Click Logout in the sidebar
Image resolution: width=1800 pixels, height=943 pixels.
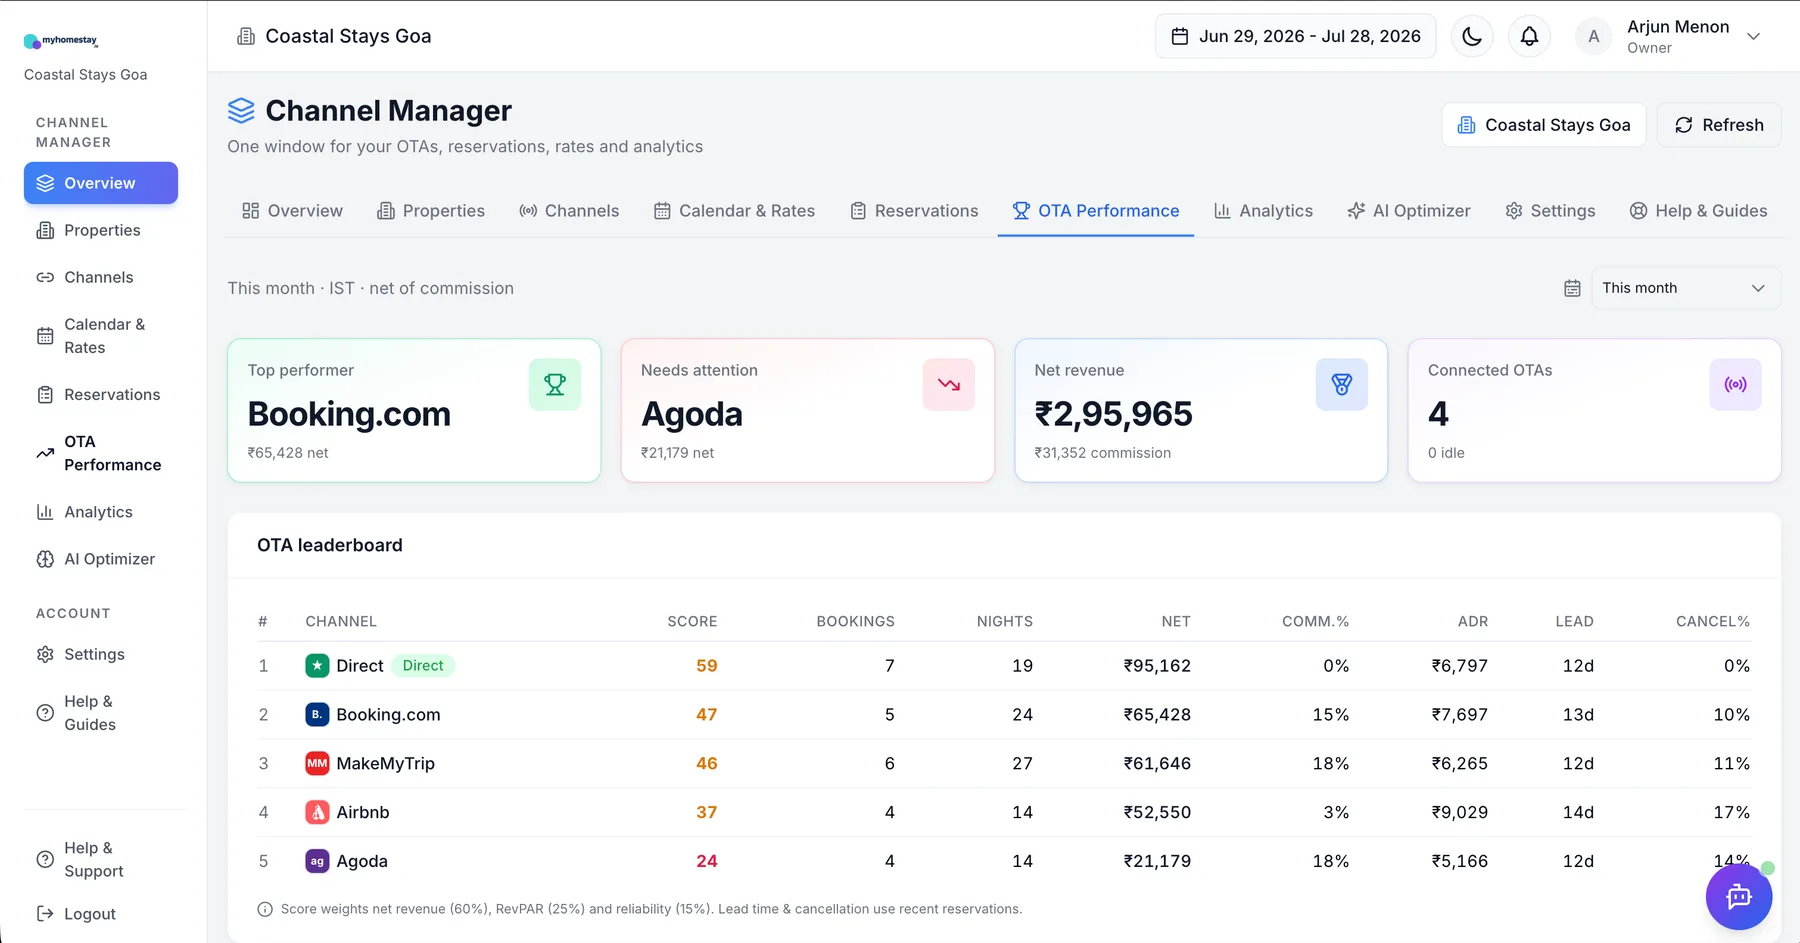coord(101,914)
